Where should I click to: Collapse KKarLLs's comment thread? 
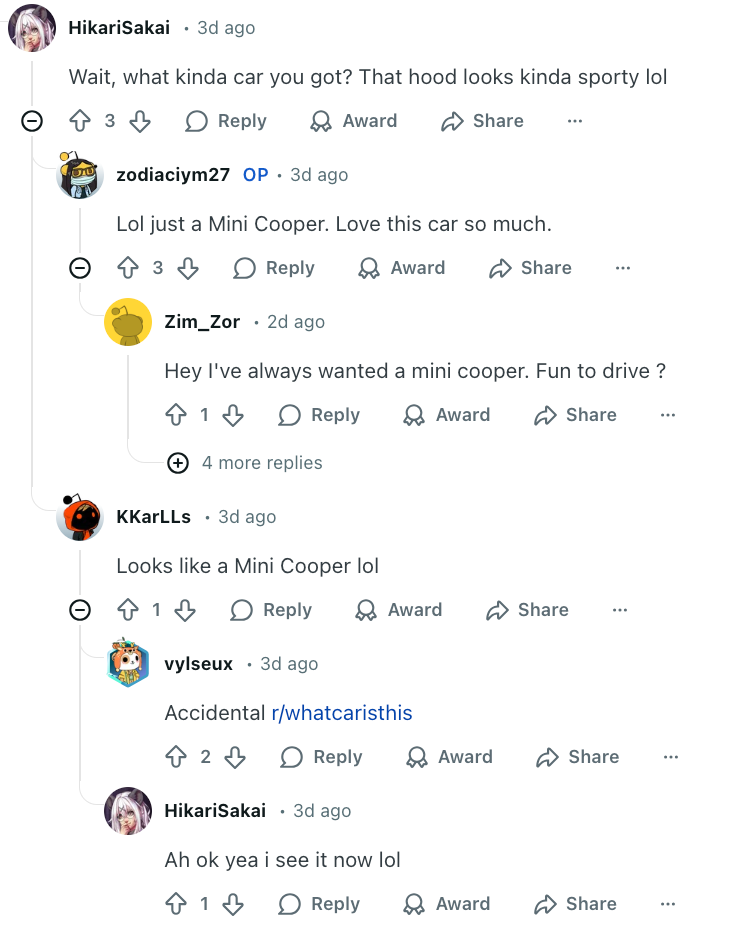(x=80, y=610)
